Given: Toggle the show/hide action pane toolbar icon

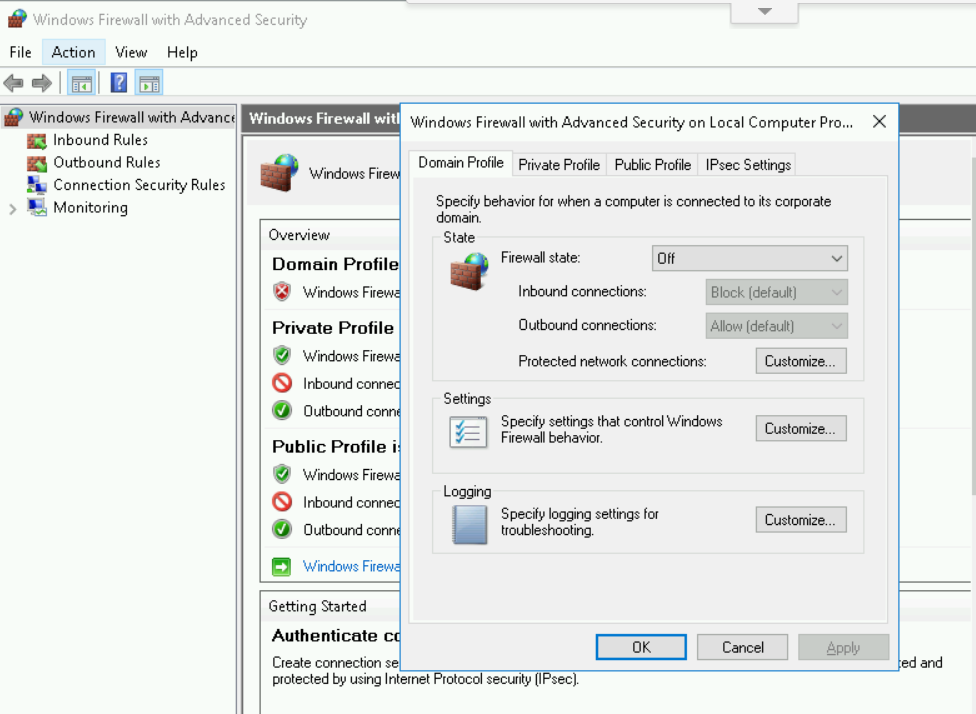Looking at the screenshot, I should pos(149,83).
